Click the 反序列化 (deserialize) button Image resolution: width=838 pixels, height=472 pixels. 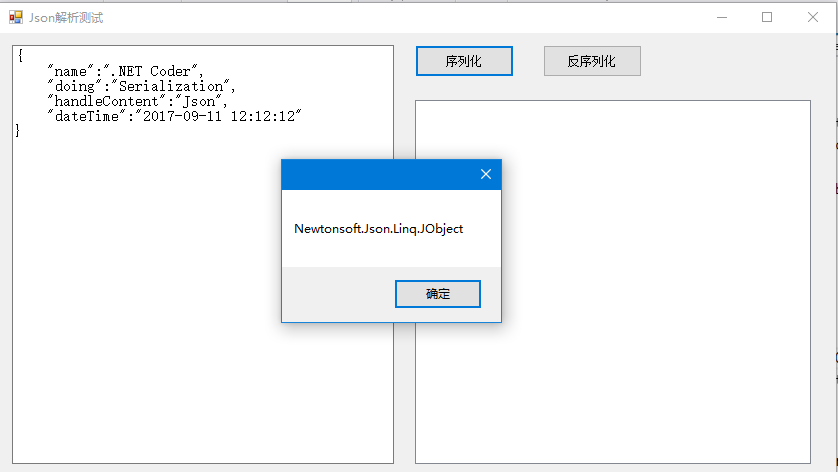[592, 61]
